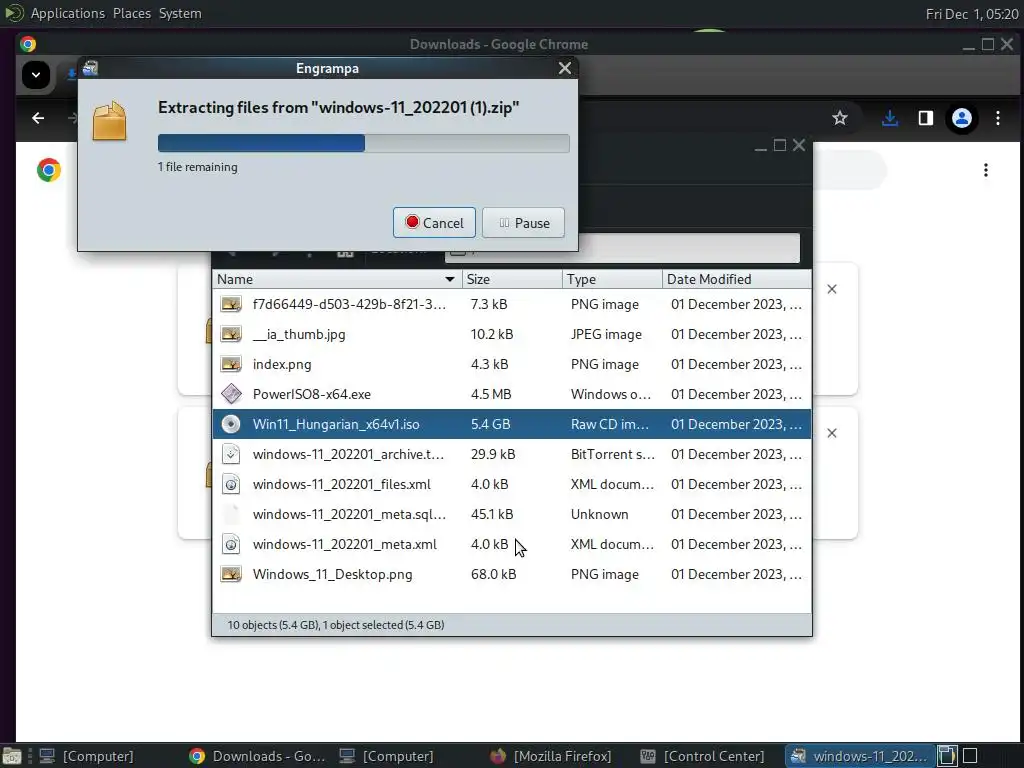The image size is (1024, 768).
Task: Open the Places menu
Action: [131, 13]
